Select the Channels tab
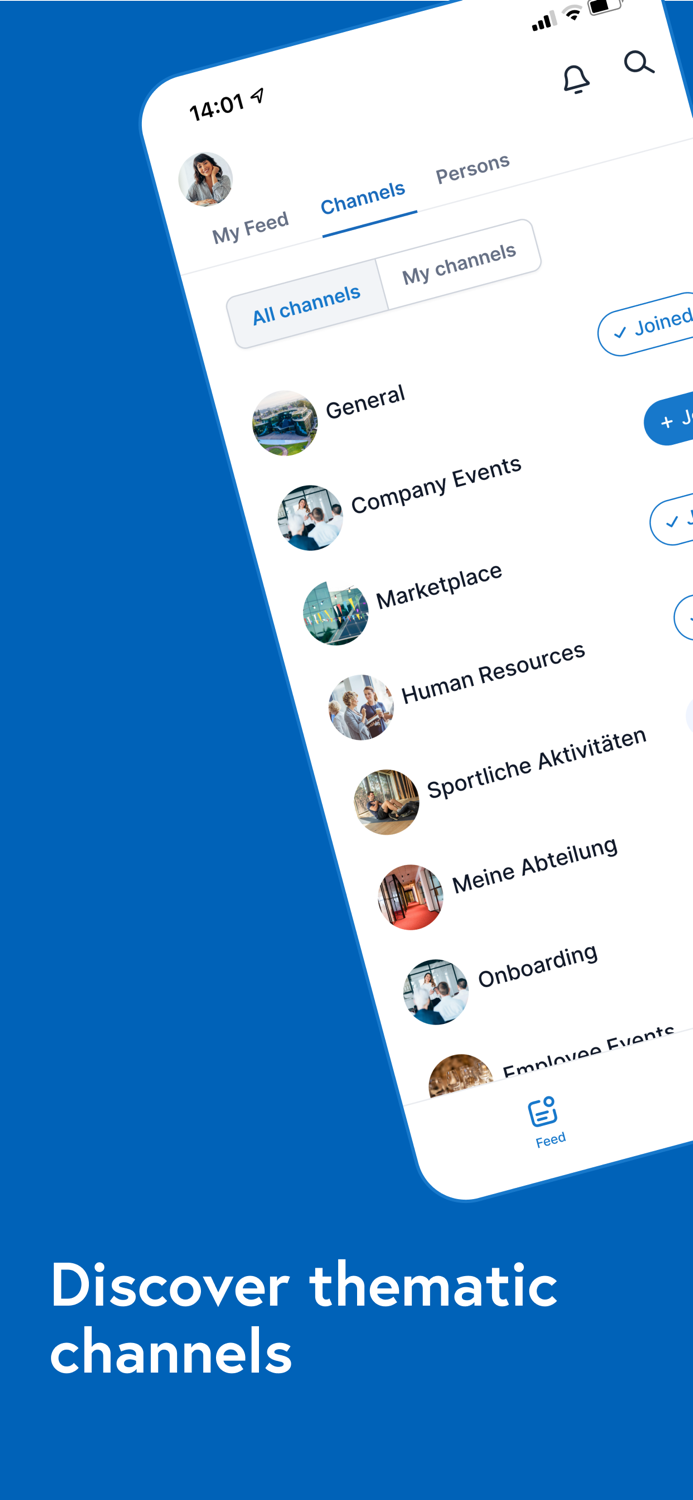Screen dimensions: 693x1500 [x=363, y=197]
